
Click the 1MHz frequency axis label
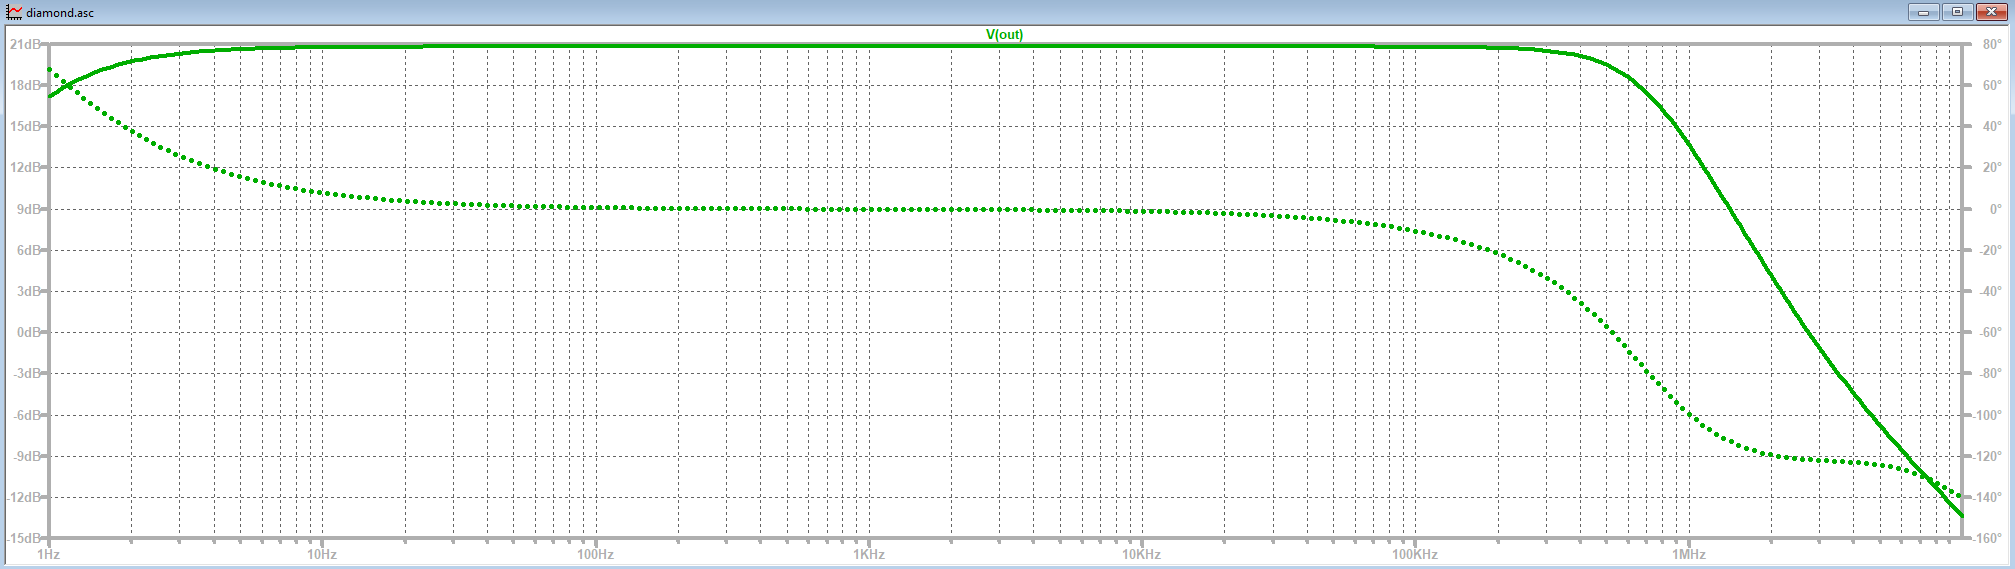point(1688,554)
